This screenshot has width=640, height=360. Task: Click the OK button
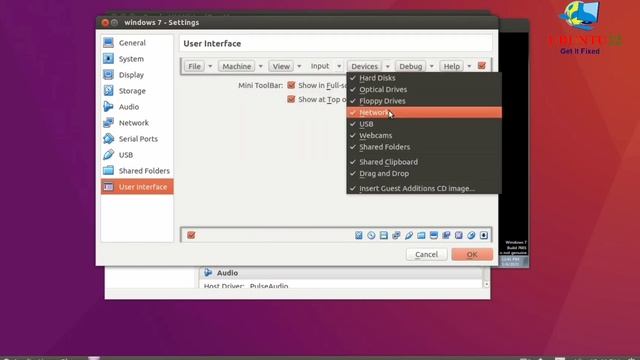[472, 254]
